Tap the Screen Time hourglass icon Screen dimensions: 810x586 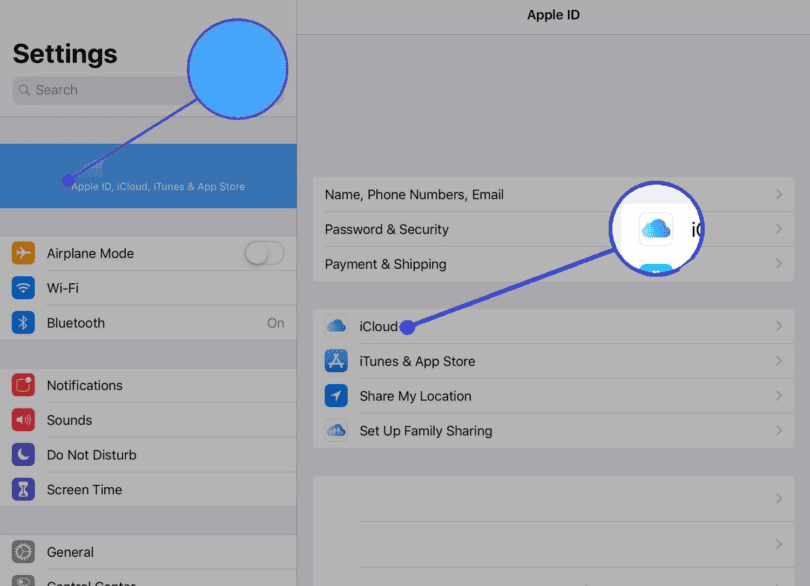pyautogui.click(x=23, y=490)
